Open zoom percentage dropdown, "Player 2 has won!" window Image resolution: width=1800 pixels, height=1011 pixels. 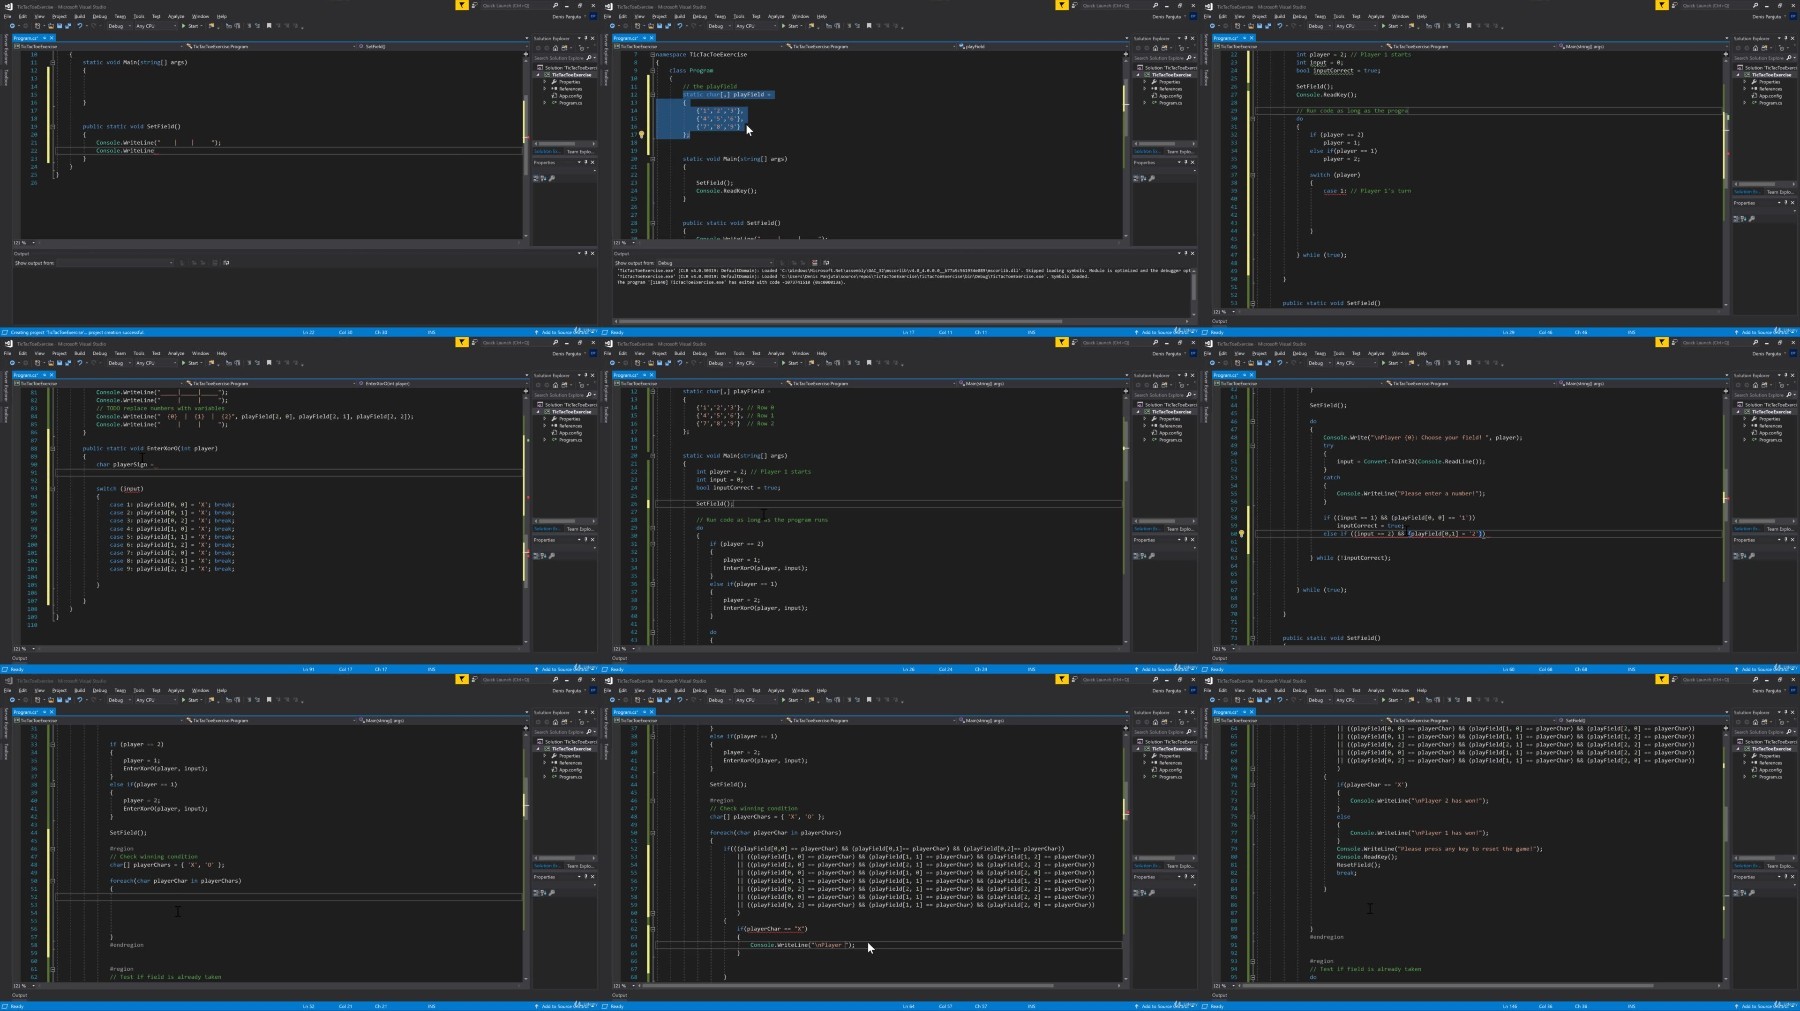pos(1233,985)
